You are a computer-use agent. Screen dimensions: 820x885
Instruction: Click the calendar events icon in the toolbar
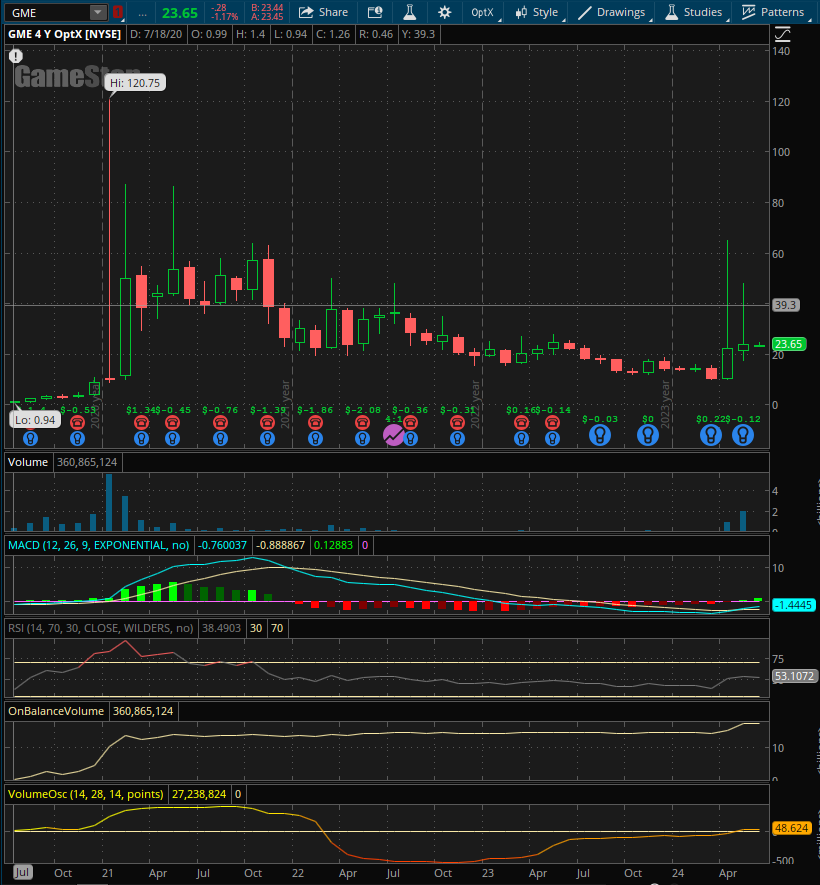coord(374,12)
